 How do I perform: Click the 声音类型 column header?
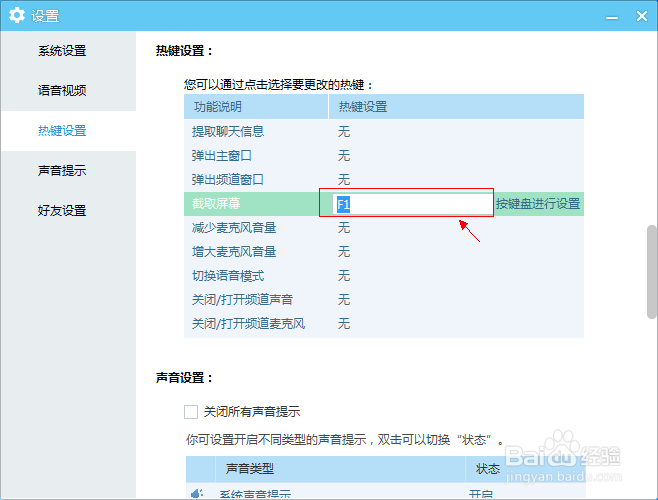(340, 469)
